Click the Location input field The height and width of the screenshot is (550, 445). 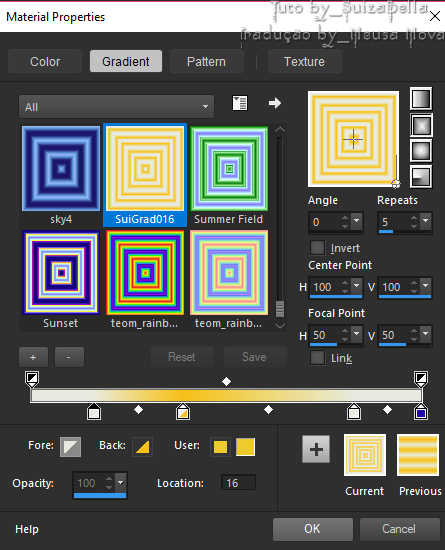[238, 483]
